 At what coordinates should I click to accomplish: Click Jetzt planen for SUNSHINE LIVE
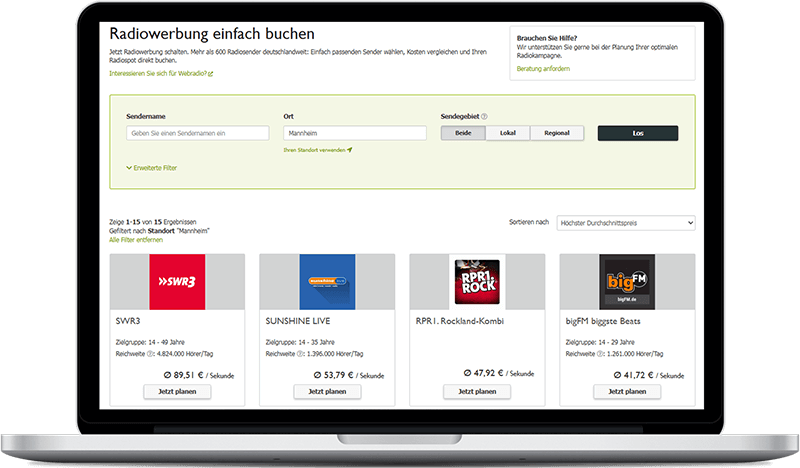tap(327, 391)
